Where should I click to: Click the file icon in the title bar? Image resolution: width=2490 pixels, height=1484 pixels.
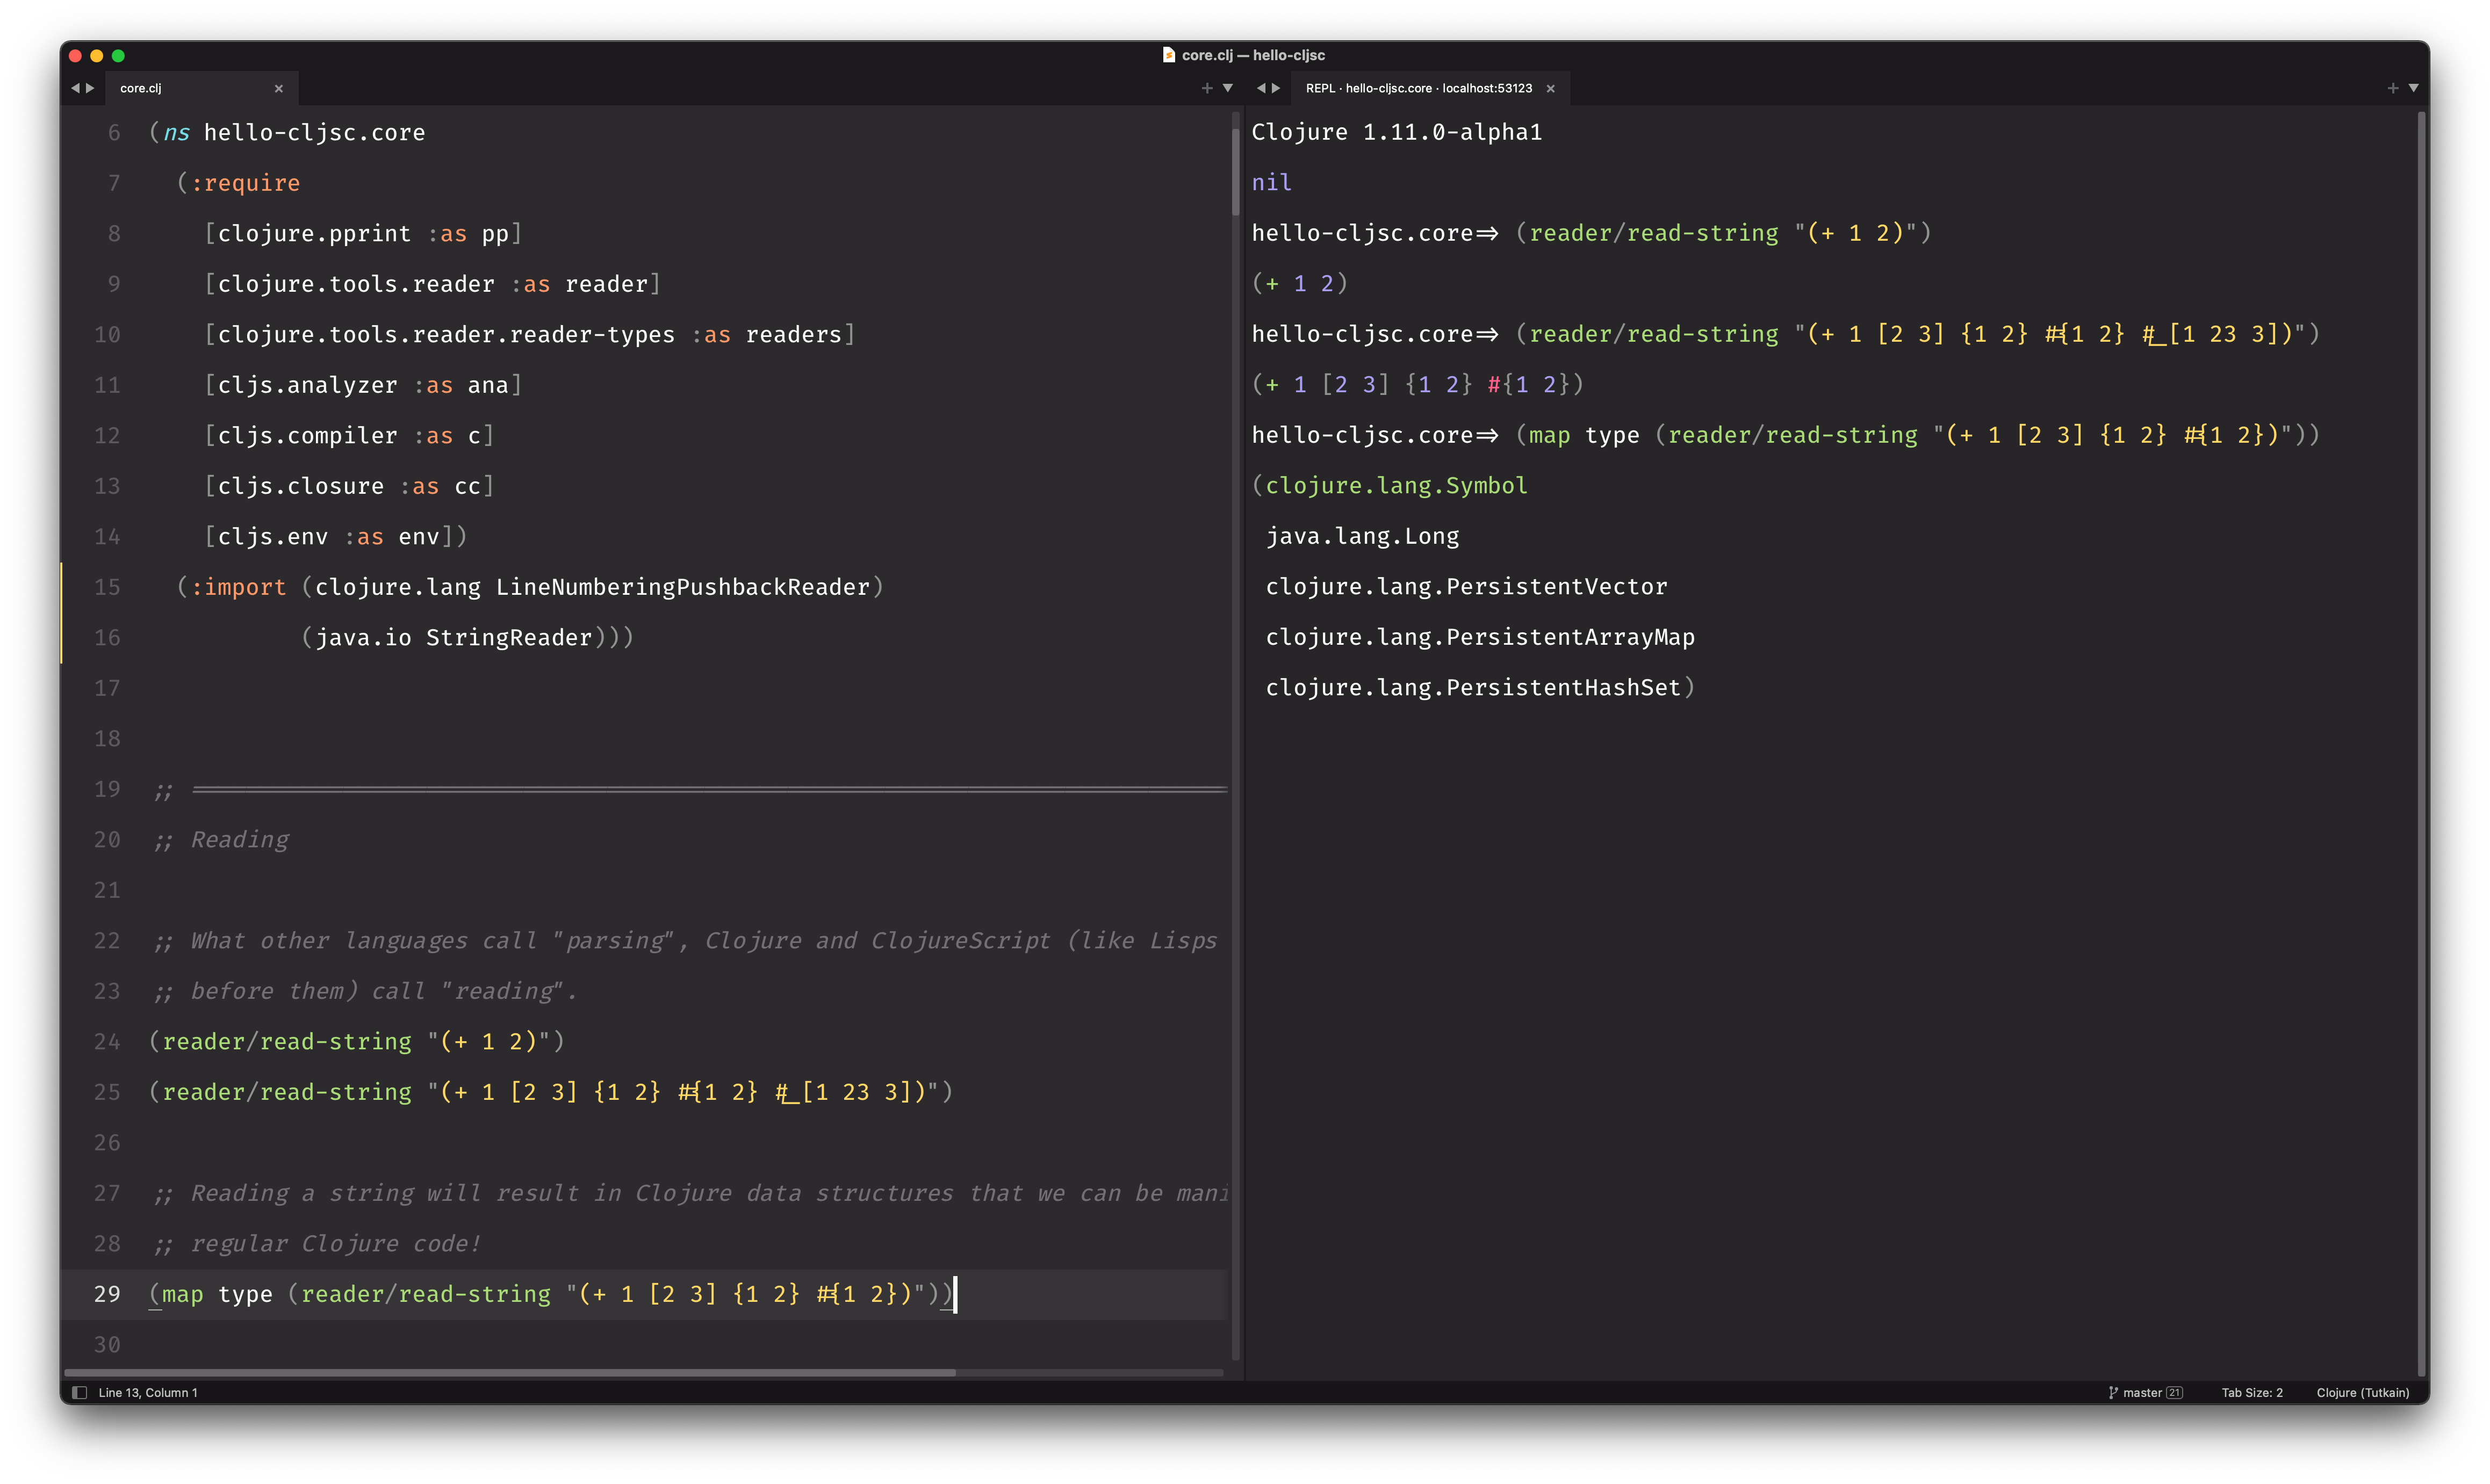point(1168,55)
